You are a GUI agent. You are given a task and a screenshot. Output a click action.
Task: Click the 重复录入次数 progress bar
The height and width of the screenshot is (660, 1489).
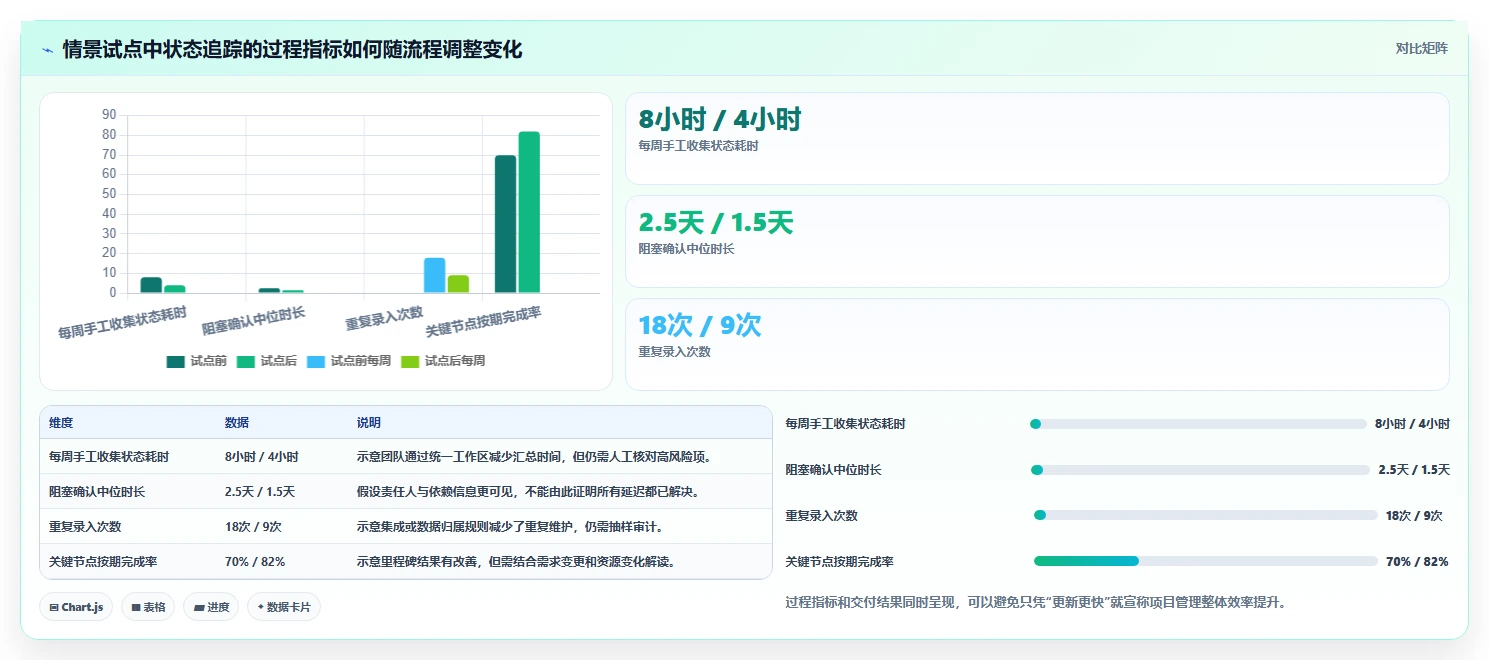click(1206, 515)
